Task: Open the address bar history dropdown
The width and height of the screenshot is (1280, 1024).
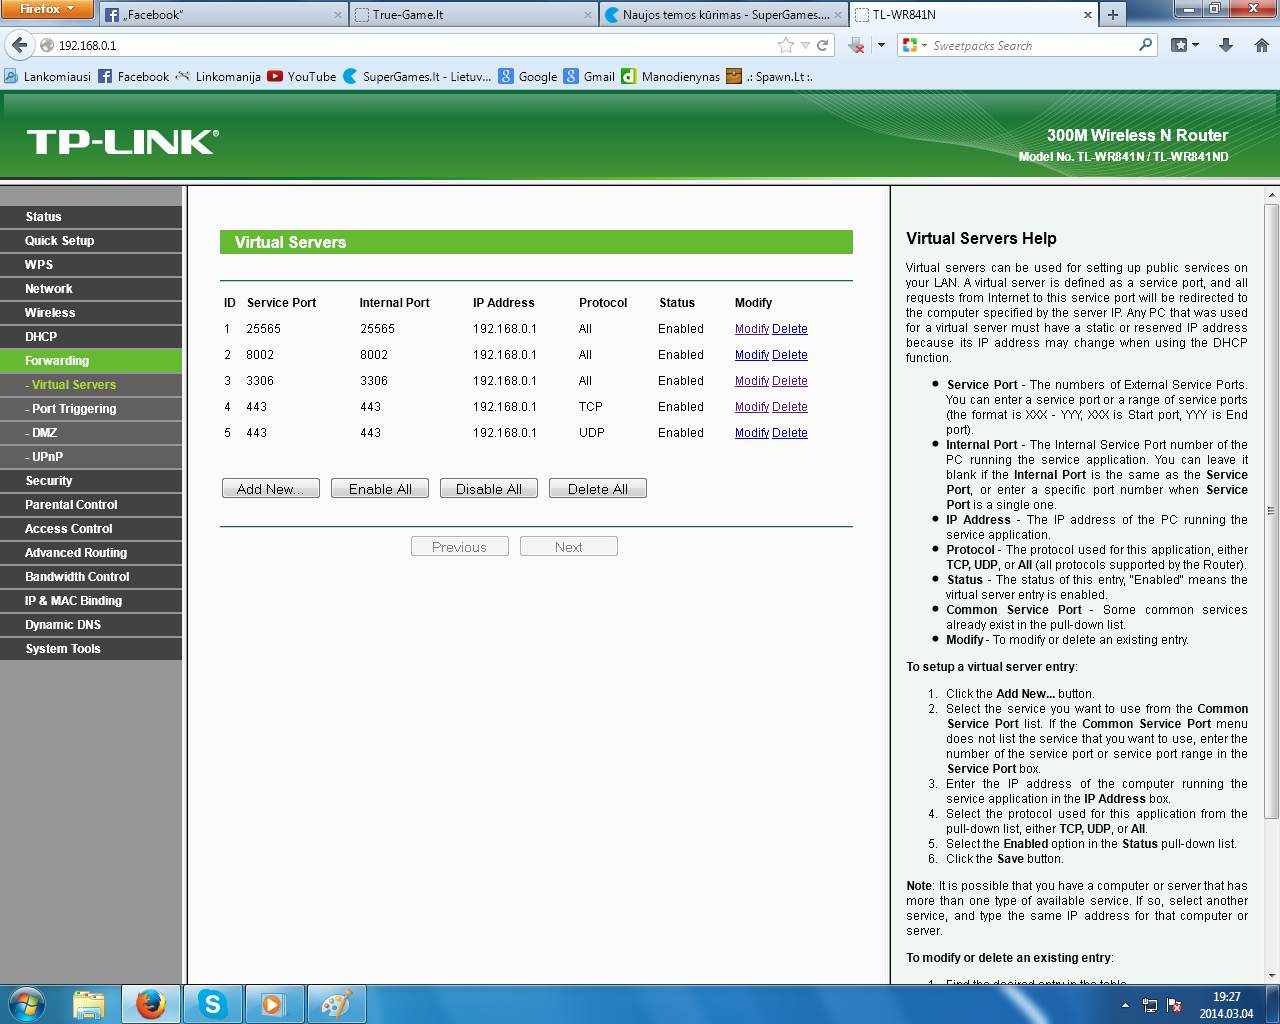Action: point(805,45)
